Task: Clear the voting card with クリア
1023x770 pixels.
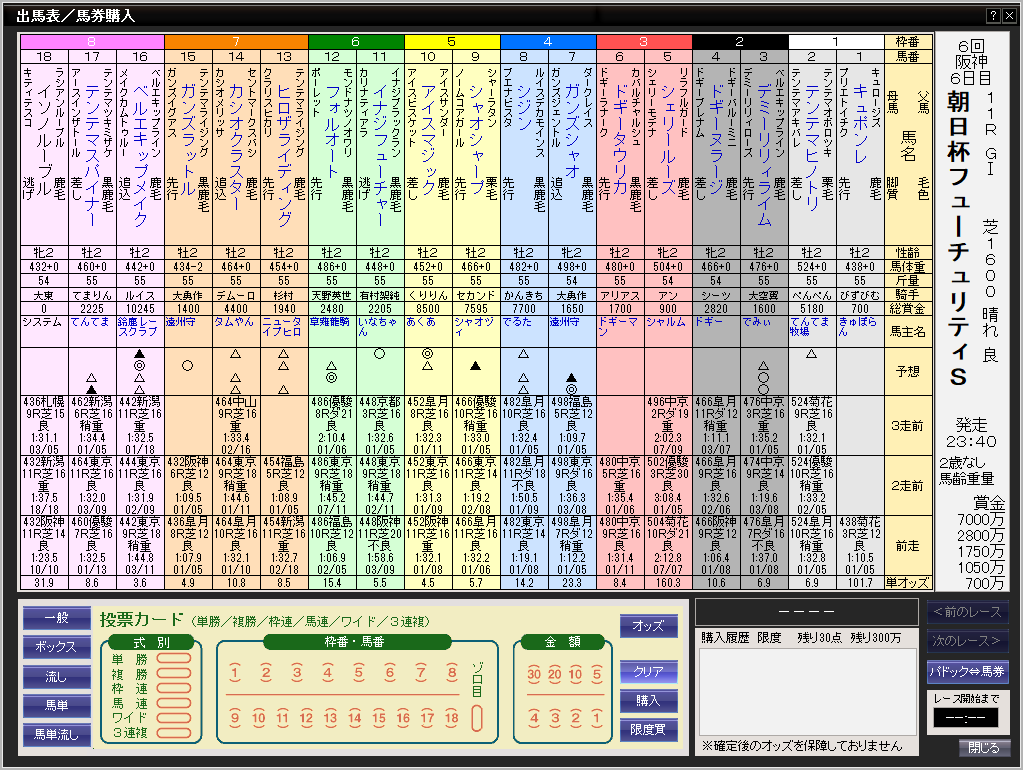Action: point(649,671)
